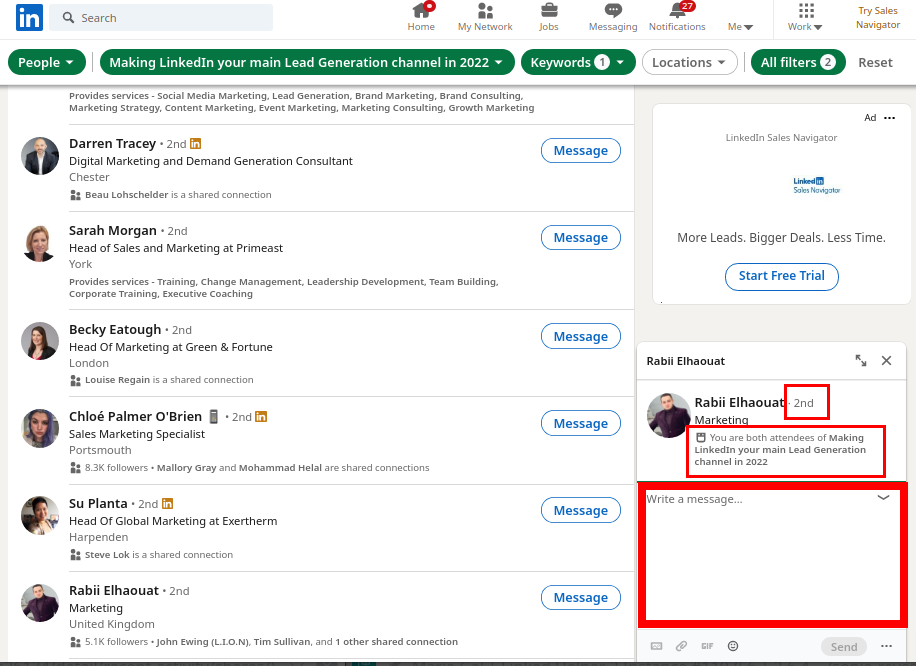Click in the Write a message box

771,555
